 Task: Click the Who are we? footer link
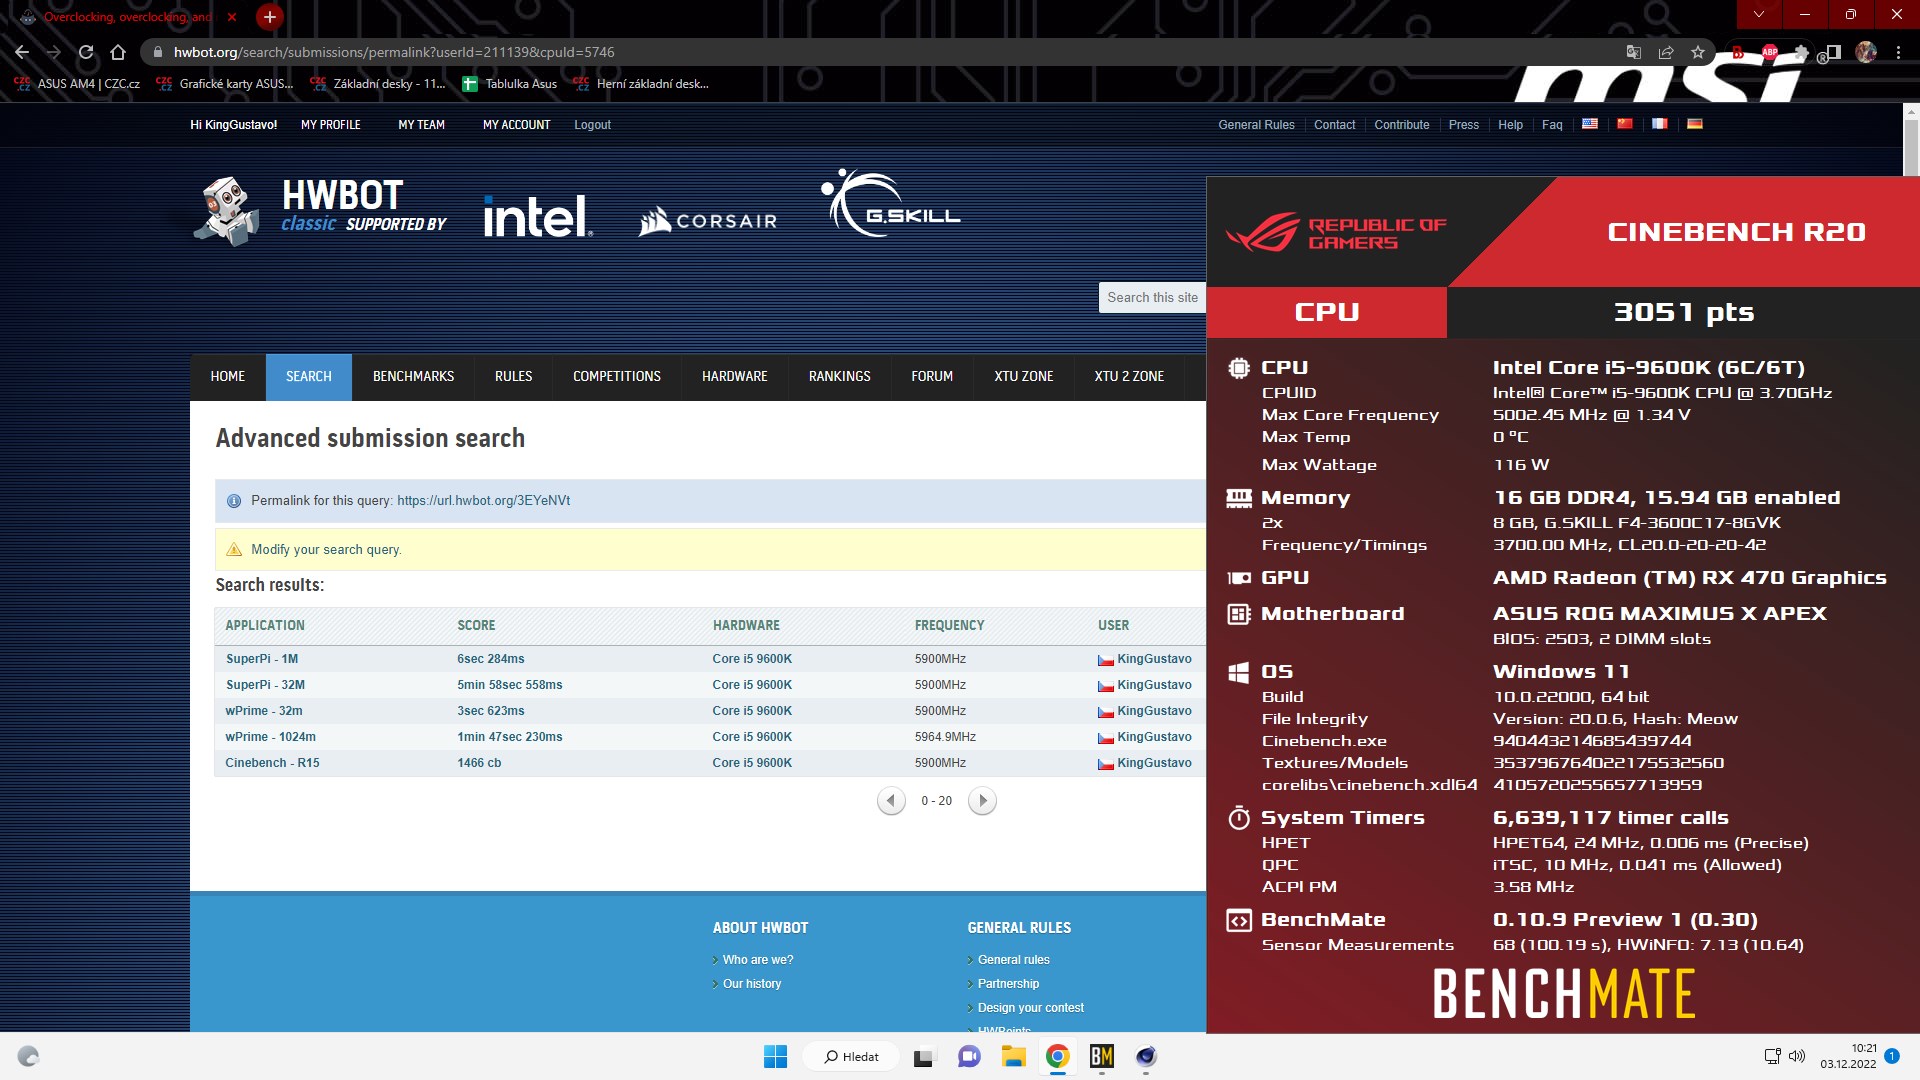[758, 960]
